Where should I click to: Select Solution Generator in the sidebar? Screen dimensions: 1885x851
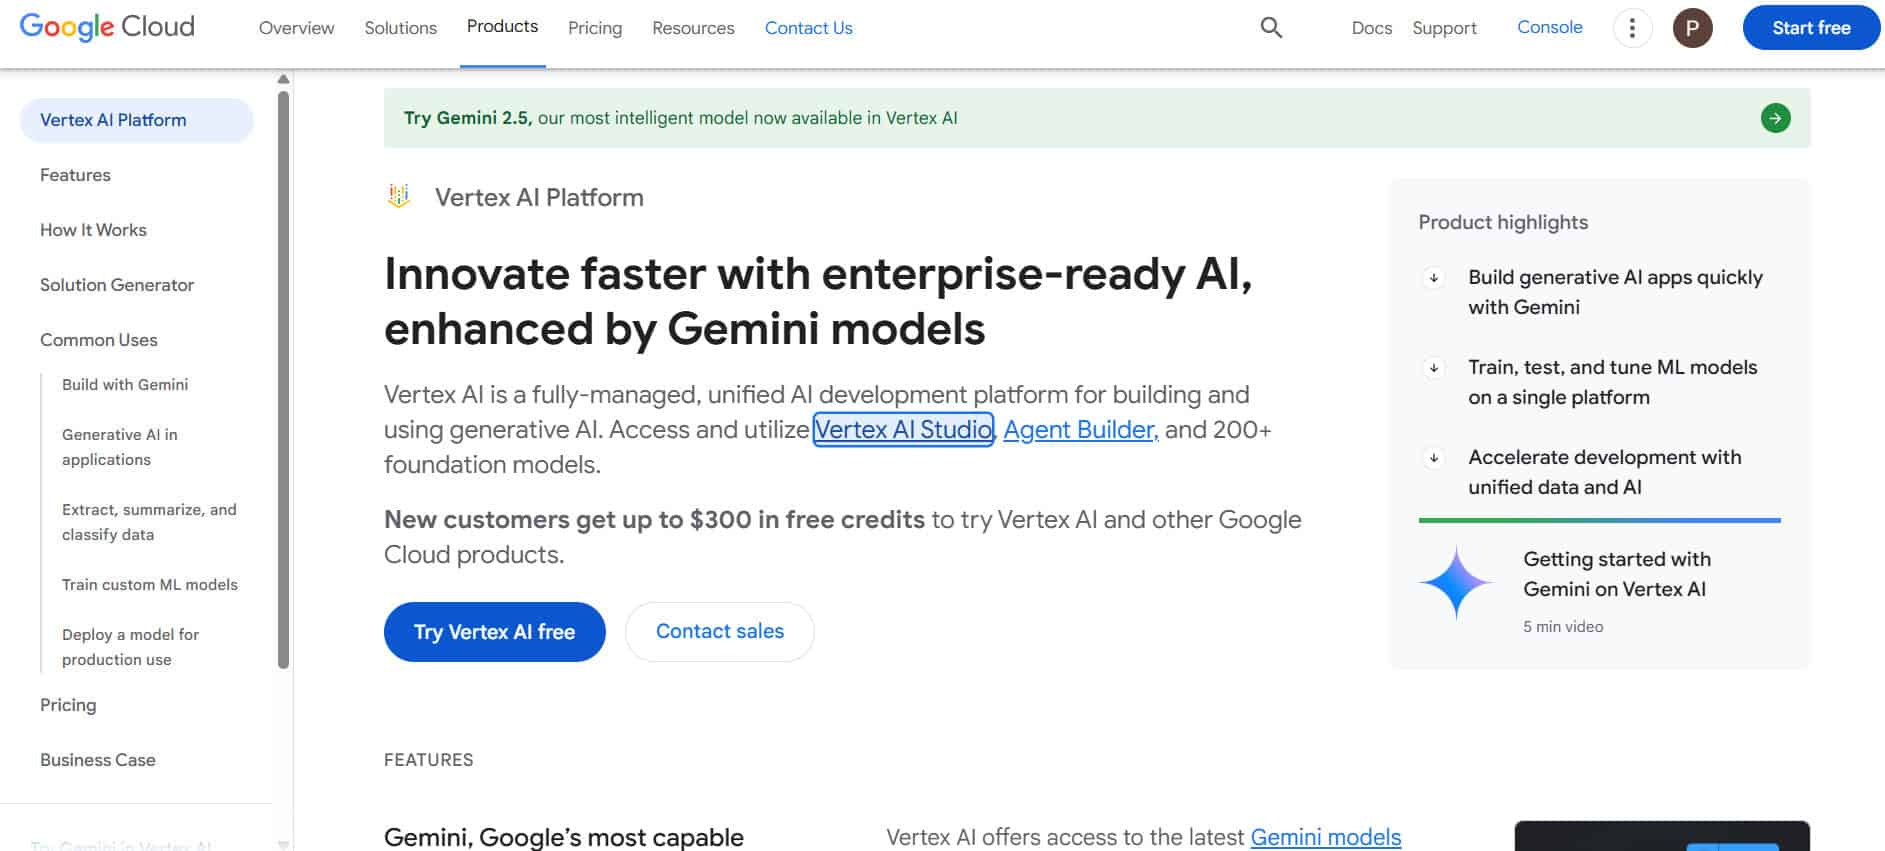117,285
